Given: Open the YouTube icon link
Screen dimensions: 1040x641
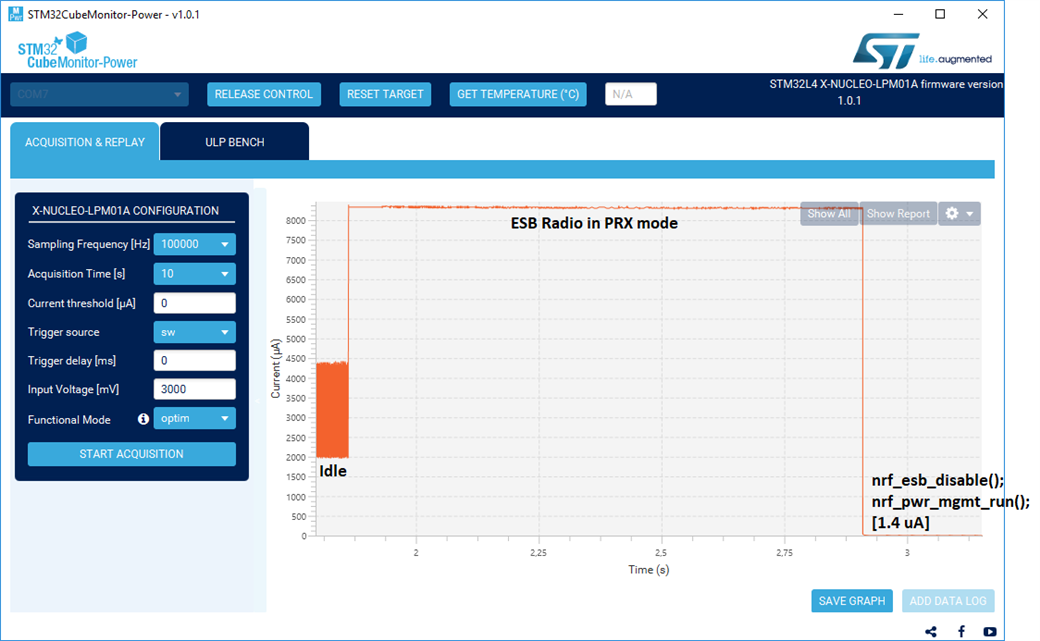Looking at the screenshot, I should click(x=990, y=631).
